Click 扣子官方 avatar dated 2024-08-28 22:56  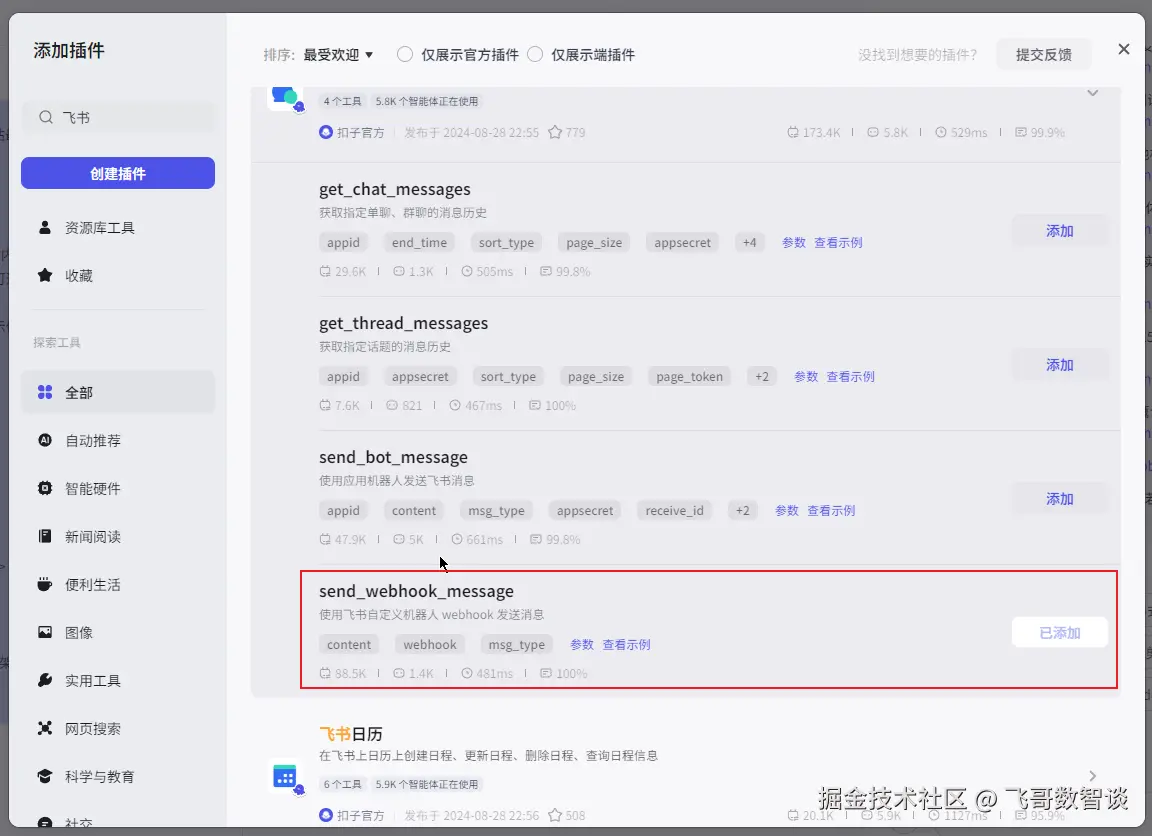[326, 815]
